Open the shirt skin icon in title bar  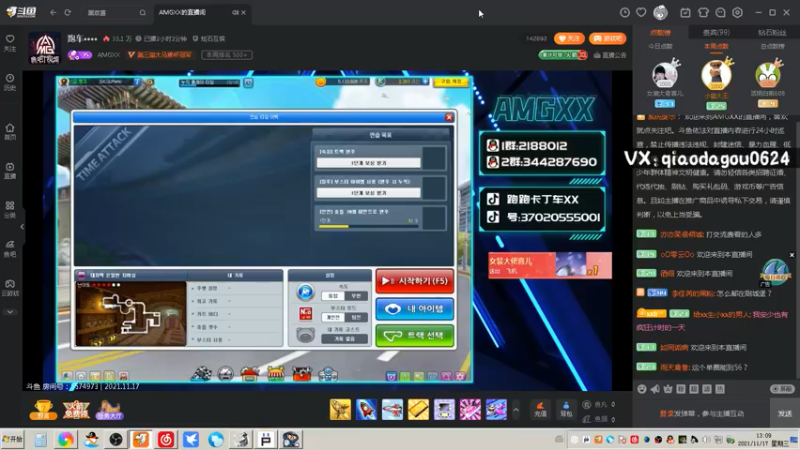click(x=703, y=13)
